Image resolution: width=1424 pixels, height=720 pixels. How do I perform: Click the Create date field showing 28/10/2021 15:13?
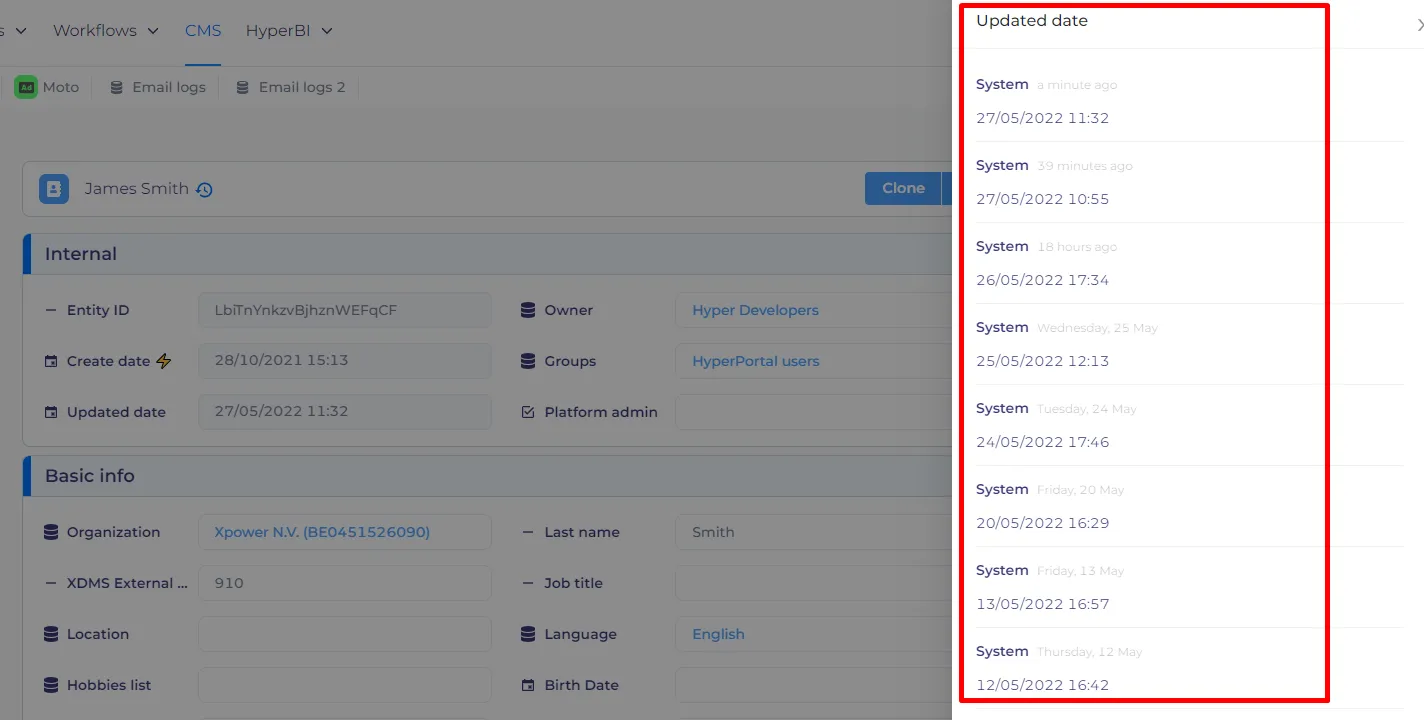(x=345, y=361)
